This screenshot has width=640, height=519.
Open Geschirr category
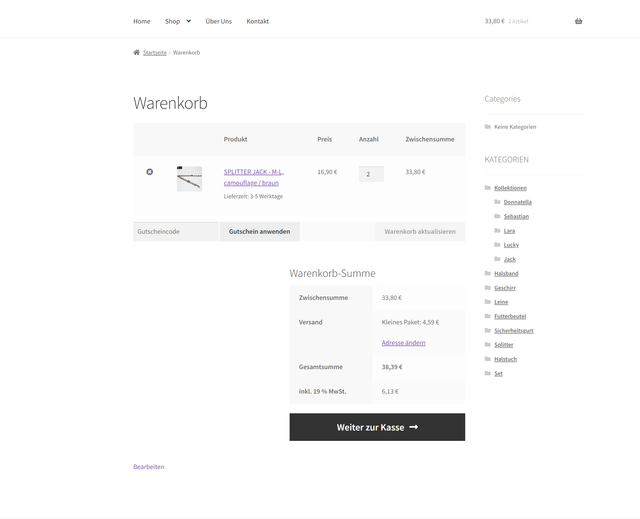click(505, 288)
